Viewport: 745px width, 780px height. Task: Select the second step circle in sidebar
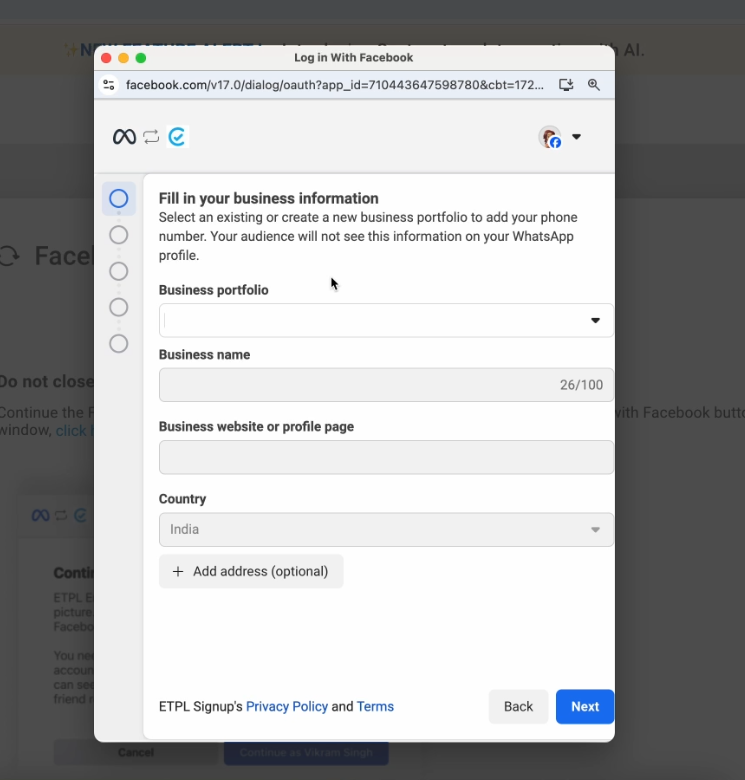pos(118,235)
